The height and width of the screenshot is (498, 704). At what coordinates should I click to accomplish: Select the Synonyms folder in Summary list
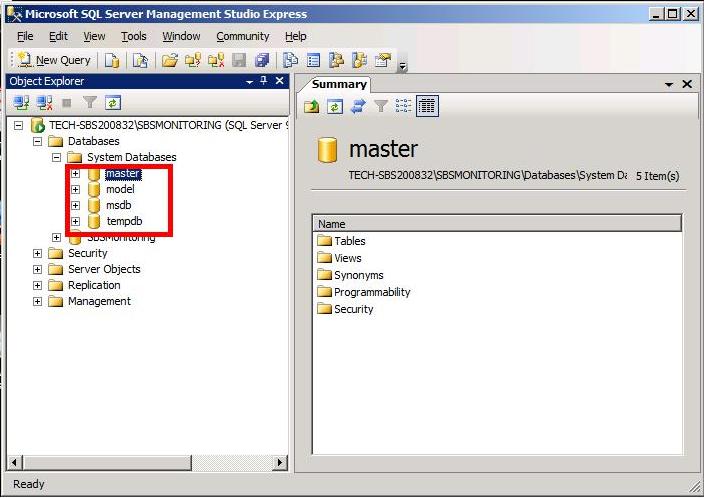pos(350,275)
